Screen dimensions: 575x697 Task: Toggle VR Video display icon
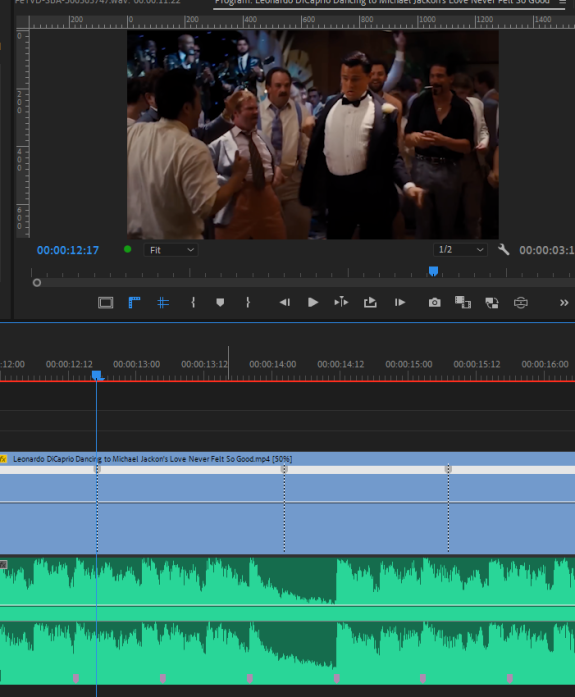tap(521, 303)
